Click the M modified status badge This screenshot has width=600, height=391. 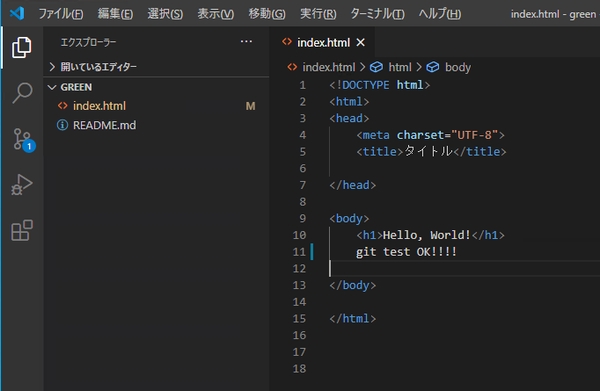click(250, 106)
